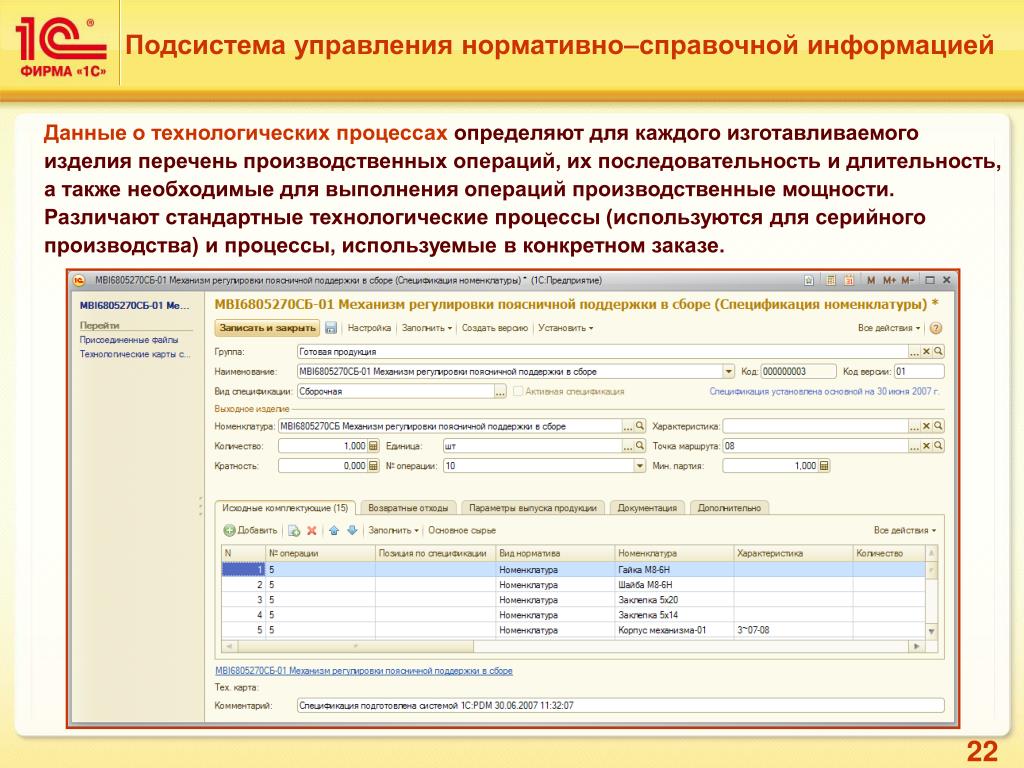The width and height of the screenshot is (1024, 768).
Task: Clear the Характеристика field with X icon
Action: (926, 426)
